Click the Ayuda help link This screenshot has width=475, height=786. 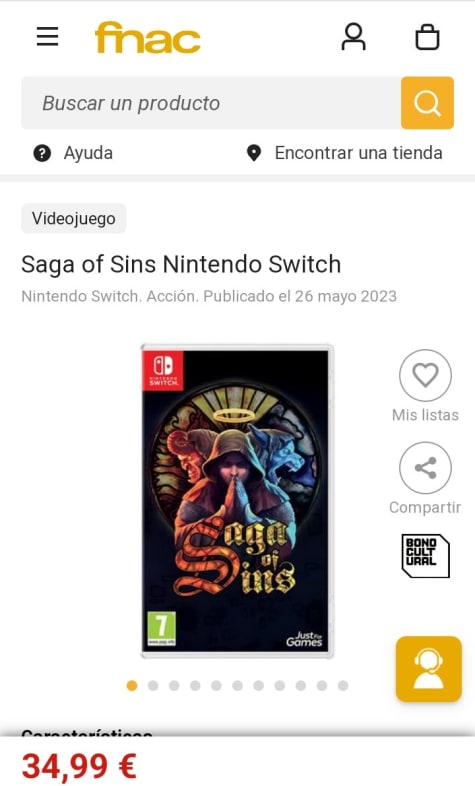click(x=88, y=153)
